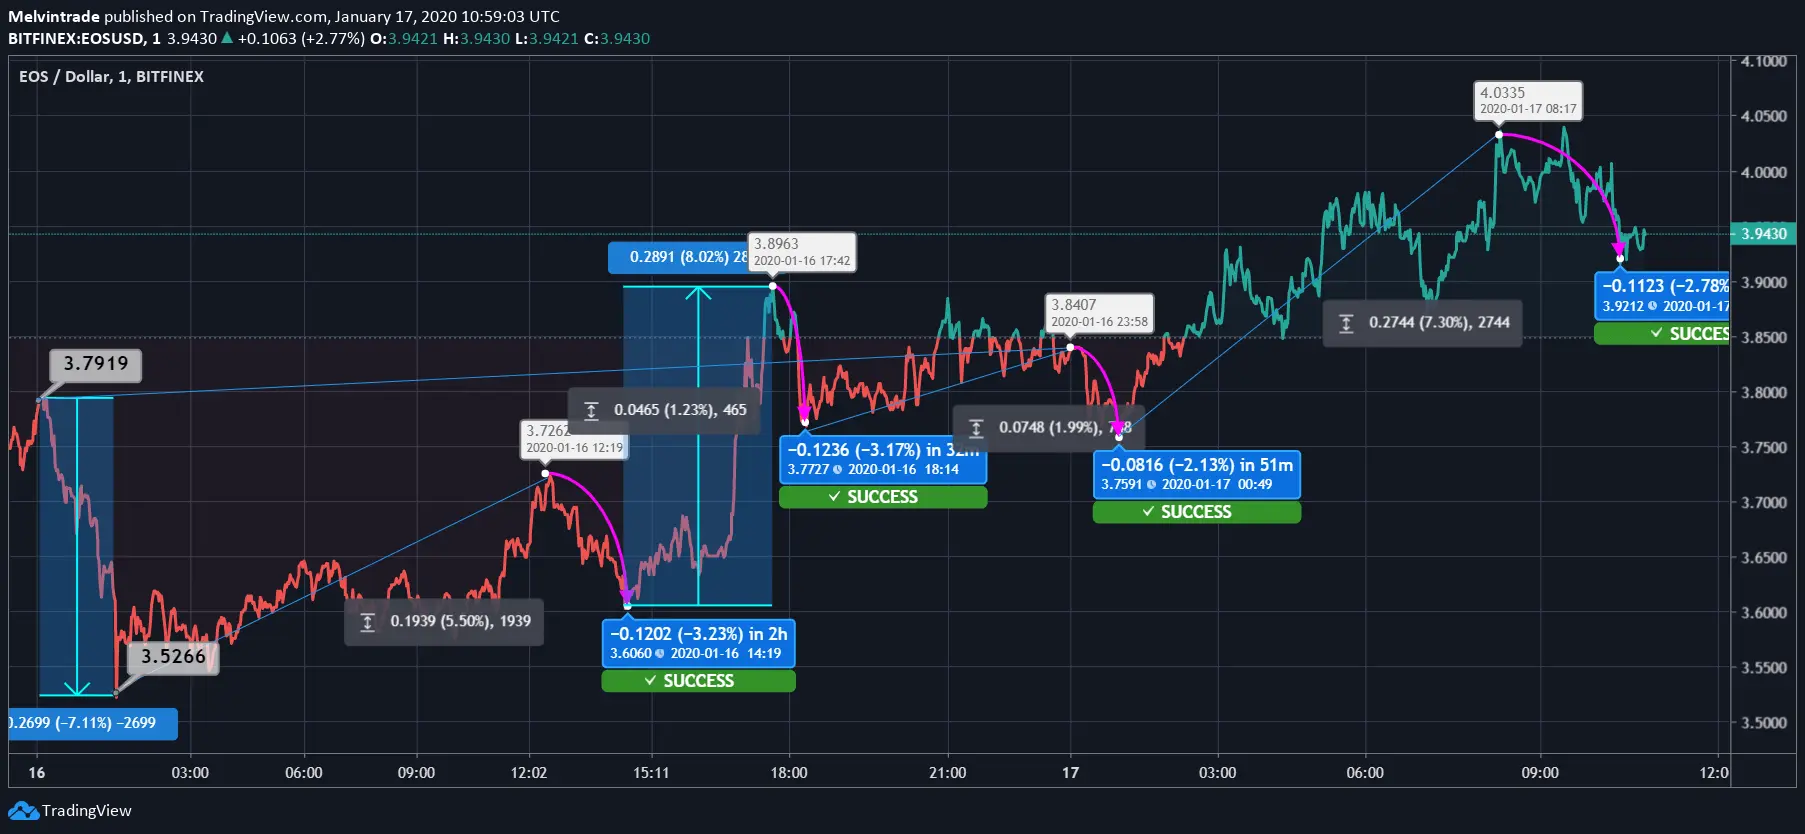
Task: Select the 3.8963 price peak callout
Action: coord(801,252)
